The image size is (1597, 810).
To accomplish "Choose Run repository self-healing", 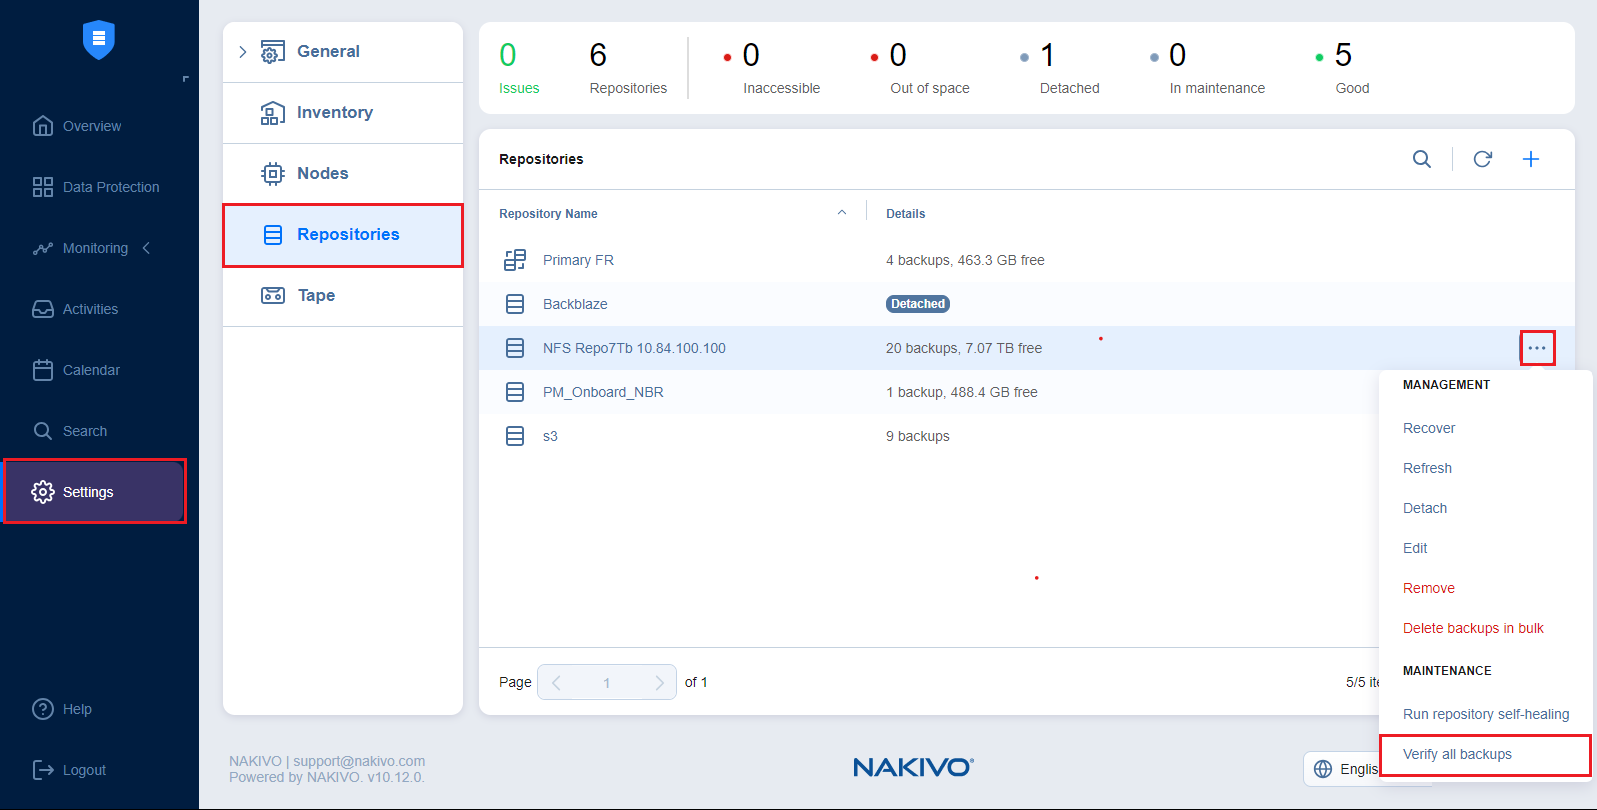I will pos(1485,714).
